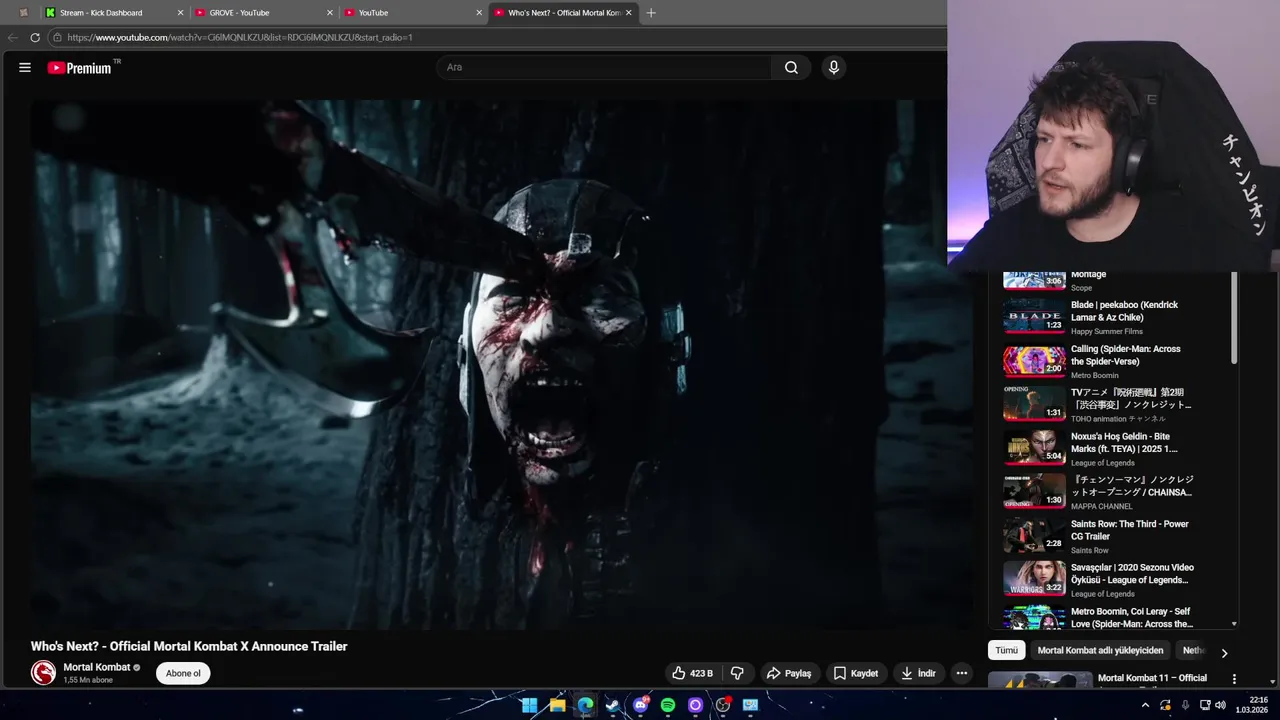The image size is (1280, 720).
Task: Open the YouTube hamburger guide menu
Action: coord(25,67)
